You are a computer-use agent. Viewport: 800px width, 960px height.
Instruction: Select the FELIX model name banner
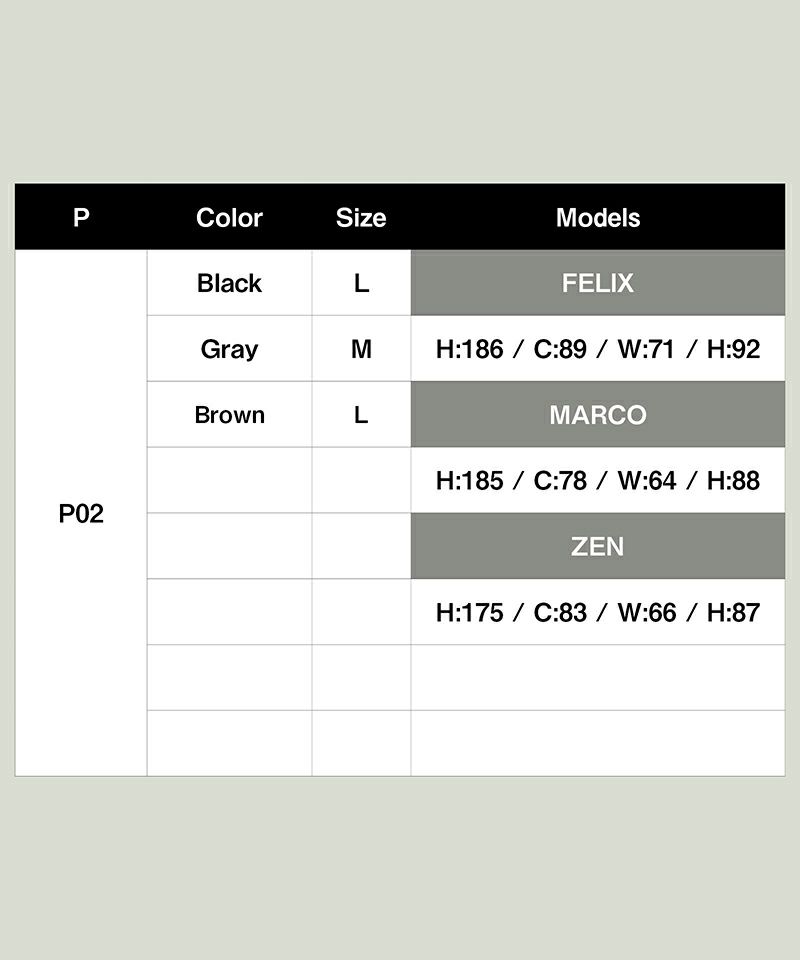pyautogui.click(x=598, y=283)
